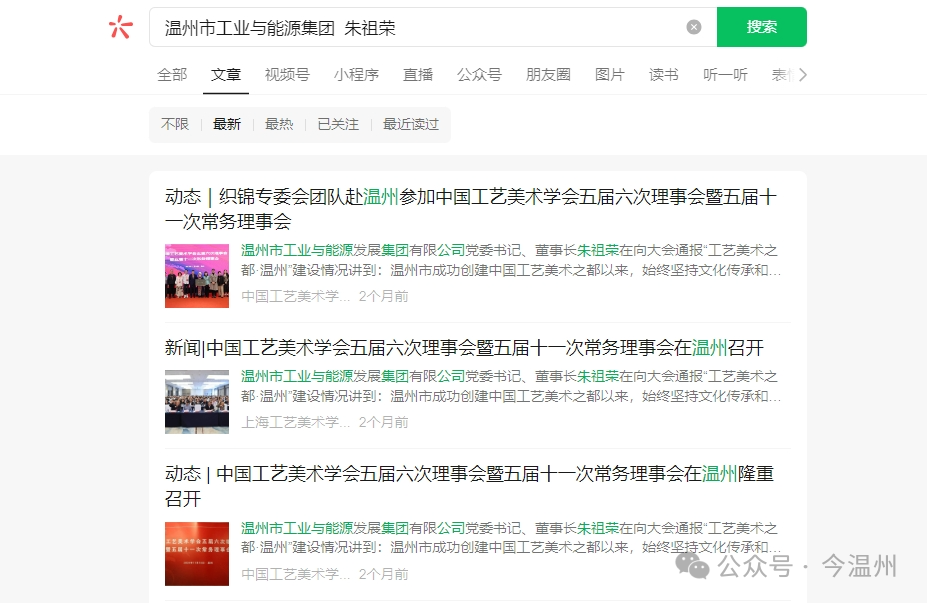Choose the 不限 filter option

tap(175, 124)
